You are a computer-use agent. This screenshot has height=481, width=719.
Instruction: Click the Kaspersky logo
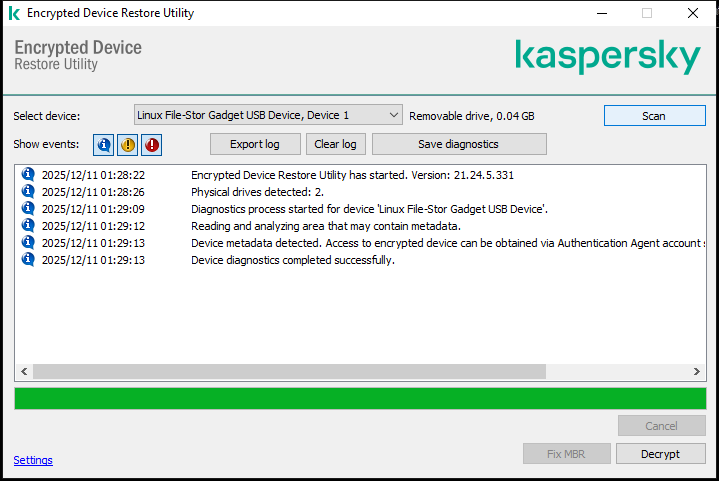pos(608,56)
